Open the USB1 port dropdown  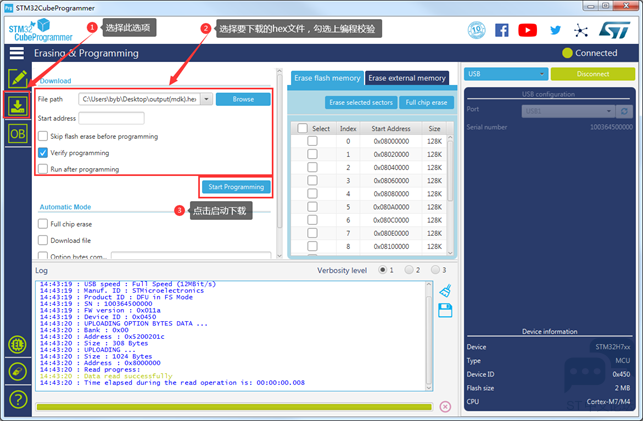568,111
